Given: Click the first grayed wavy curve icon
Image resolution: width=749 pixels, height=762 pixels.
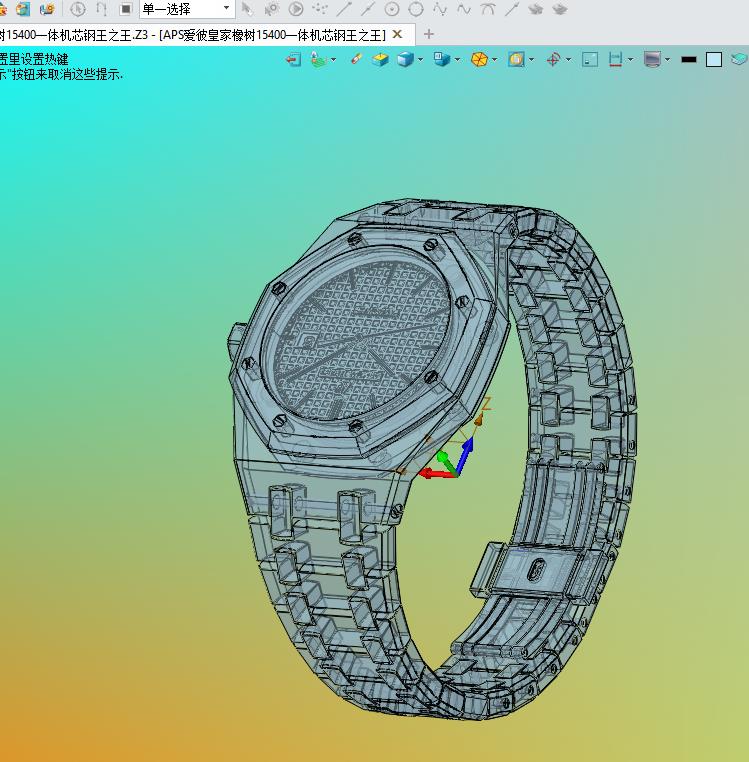Looking at the screenshot, I should [440, 9].
